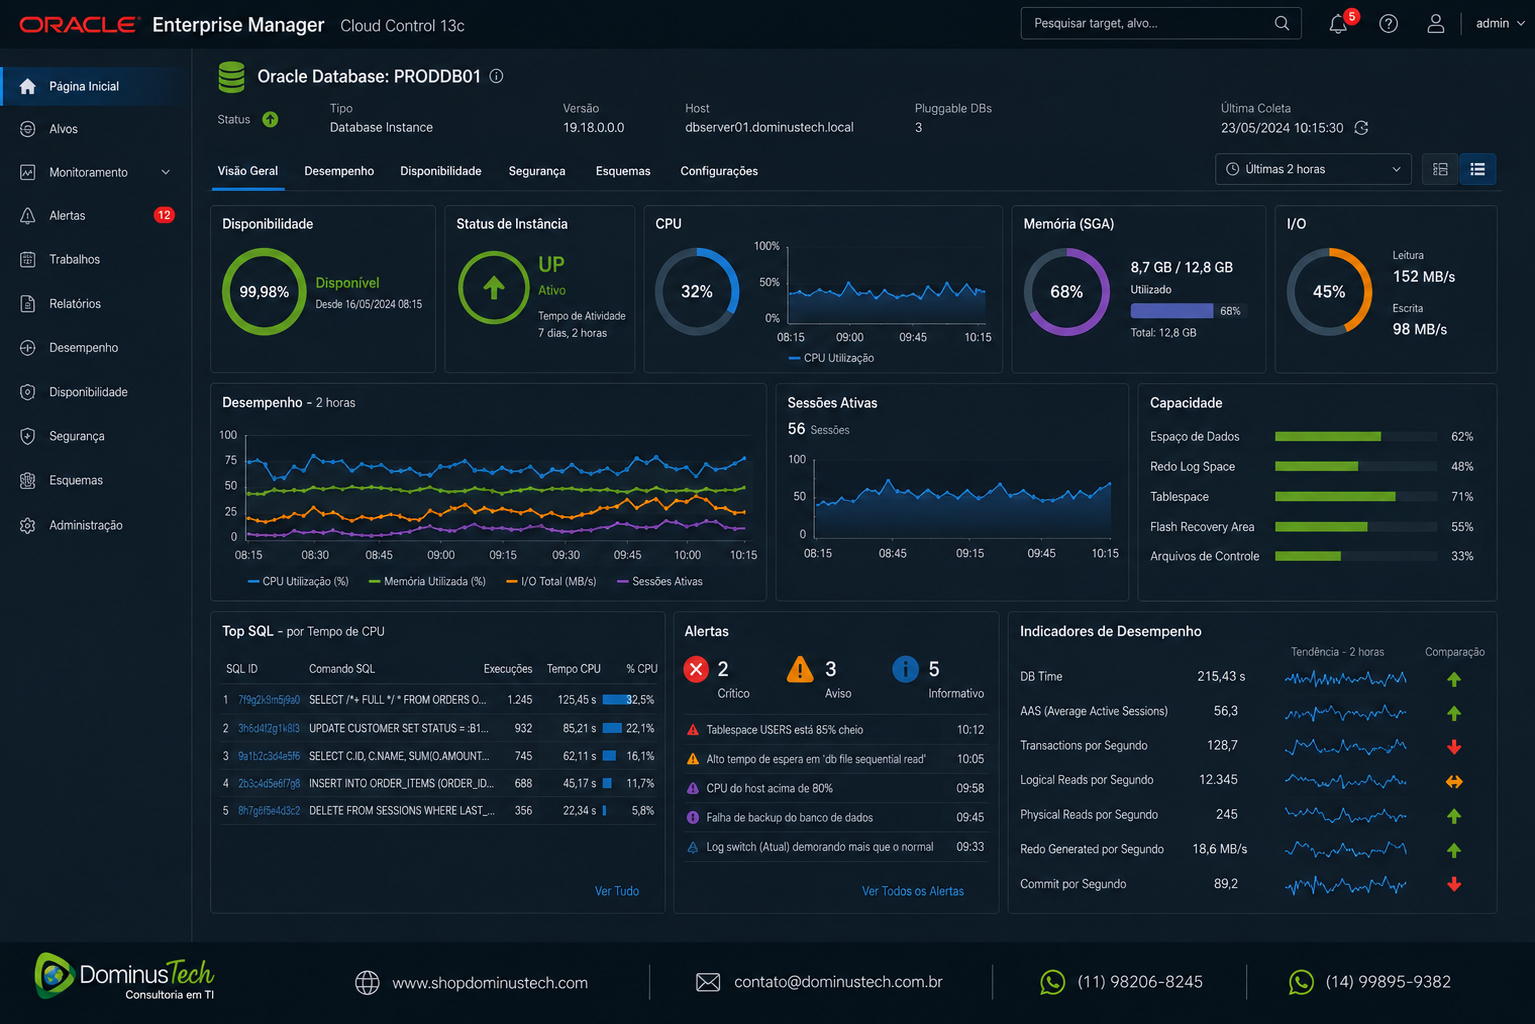Click the Tablespace capacity bar

[x=1358, y=497]
